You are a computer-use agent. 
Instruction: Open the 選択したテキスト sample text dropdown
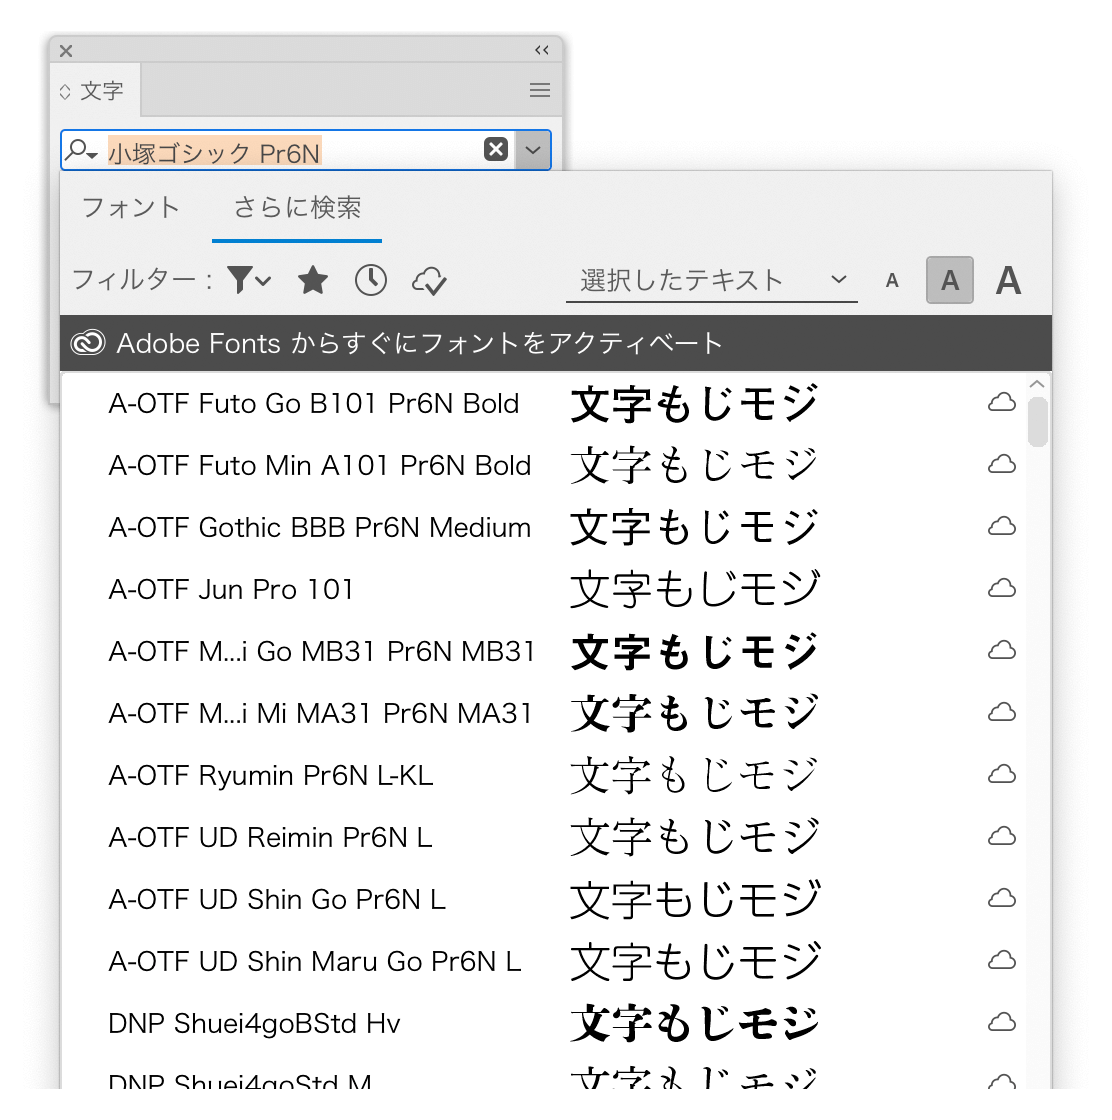pyautogui.click(x=711, y=281)
